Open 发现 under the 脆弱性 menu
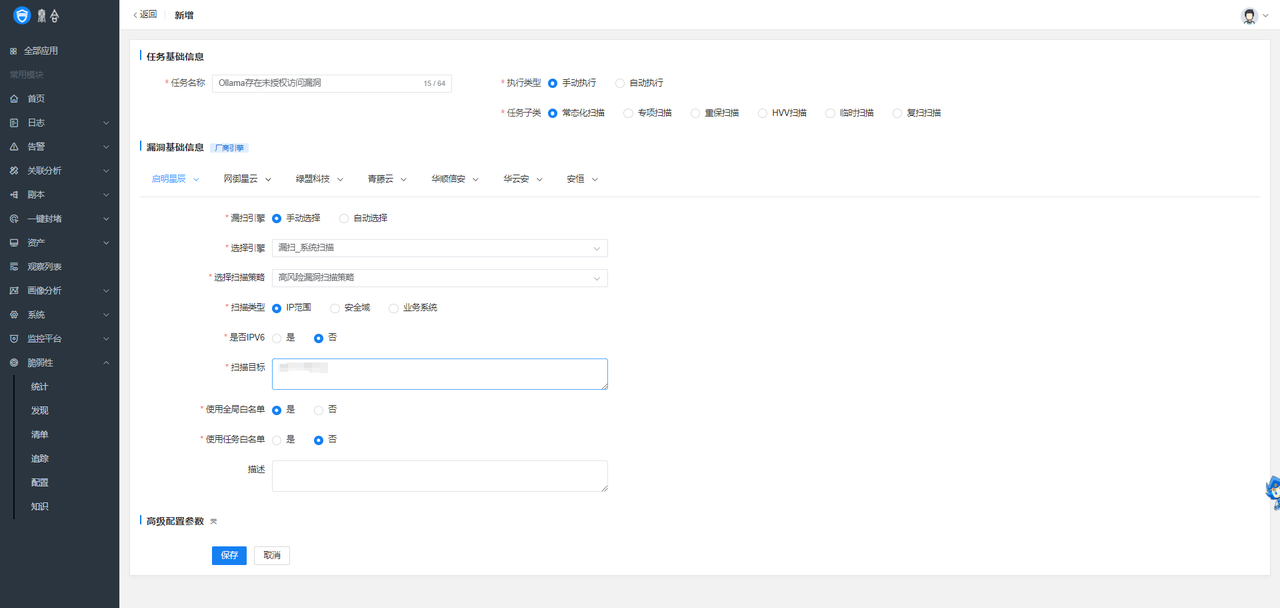This screenshot has width=1280, height=608. pos(40,411)
